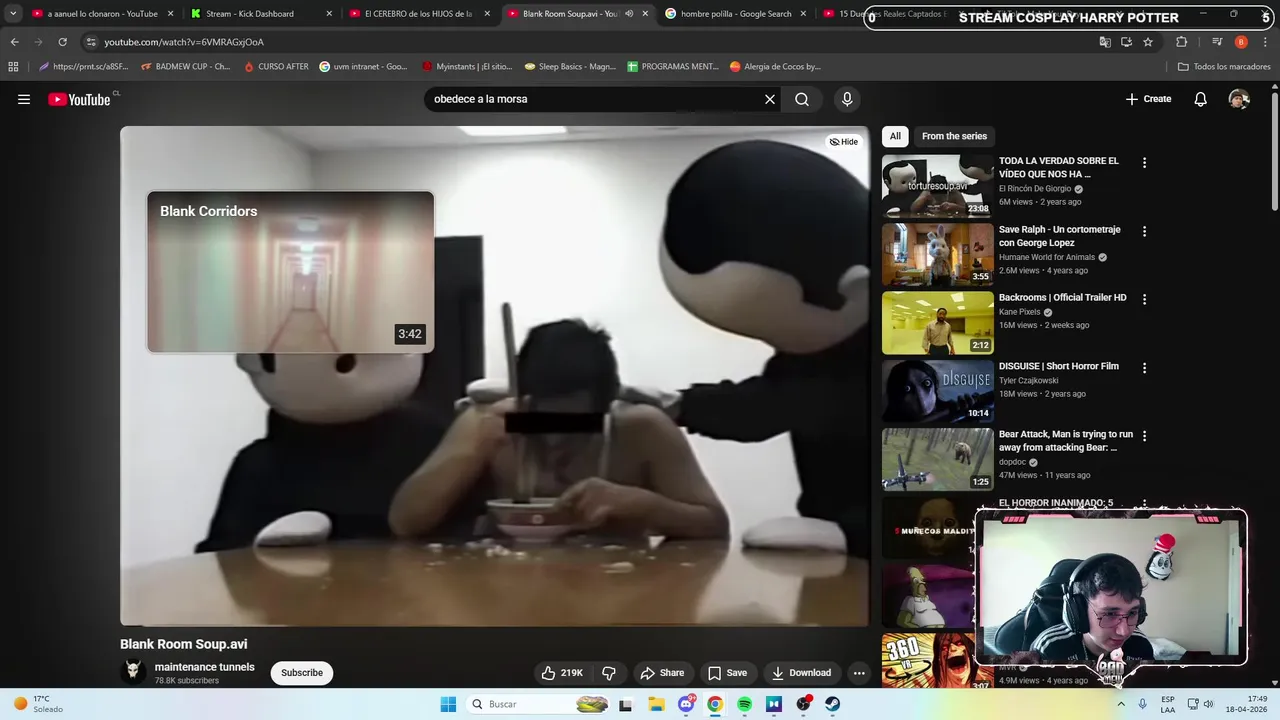Go back in the browser

tap(14, 42)
